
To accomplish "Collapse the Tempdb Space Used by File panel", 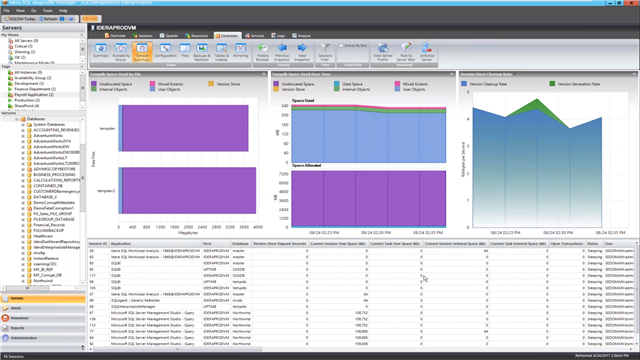I will pyautogui.click(x=264, y=74).
